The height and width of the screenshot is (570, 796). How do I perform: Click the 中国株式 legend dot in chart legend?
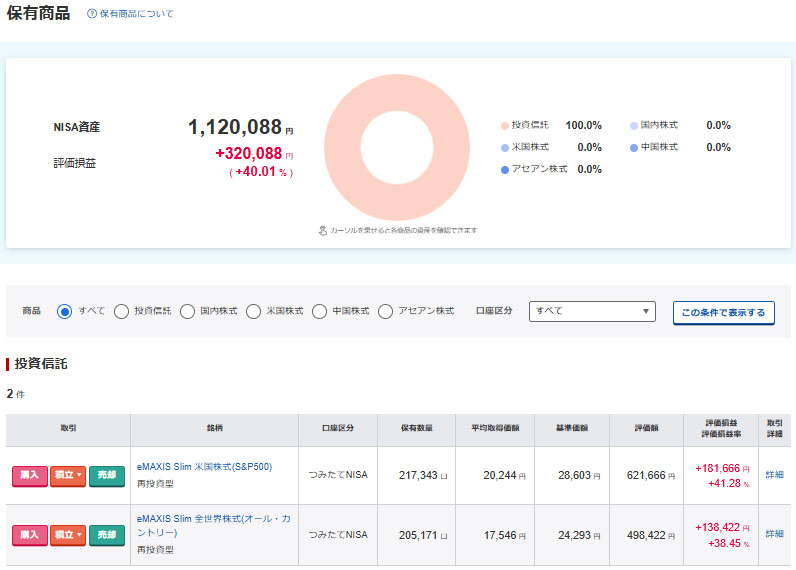tap(634, 148)
